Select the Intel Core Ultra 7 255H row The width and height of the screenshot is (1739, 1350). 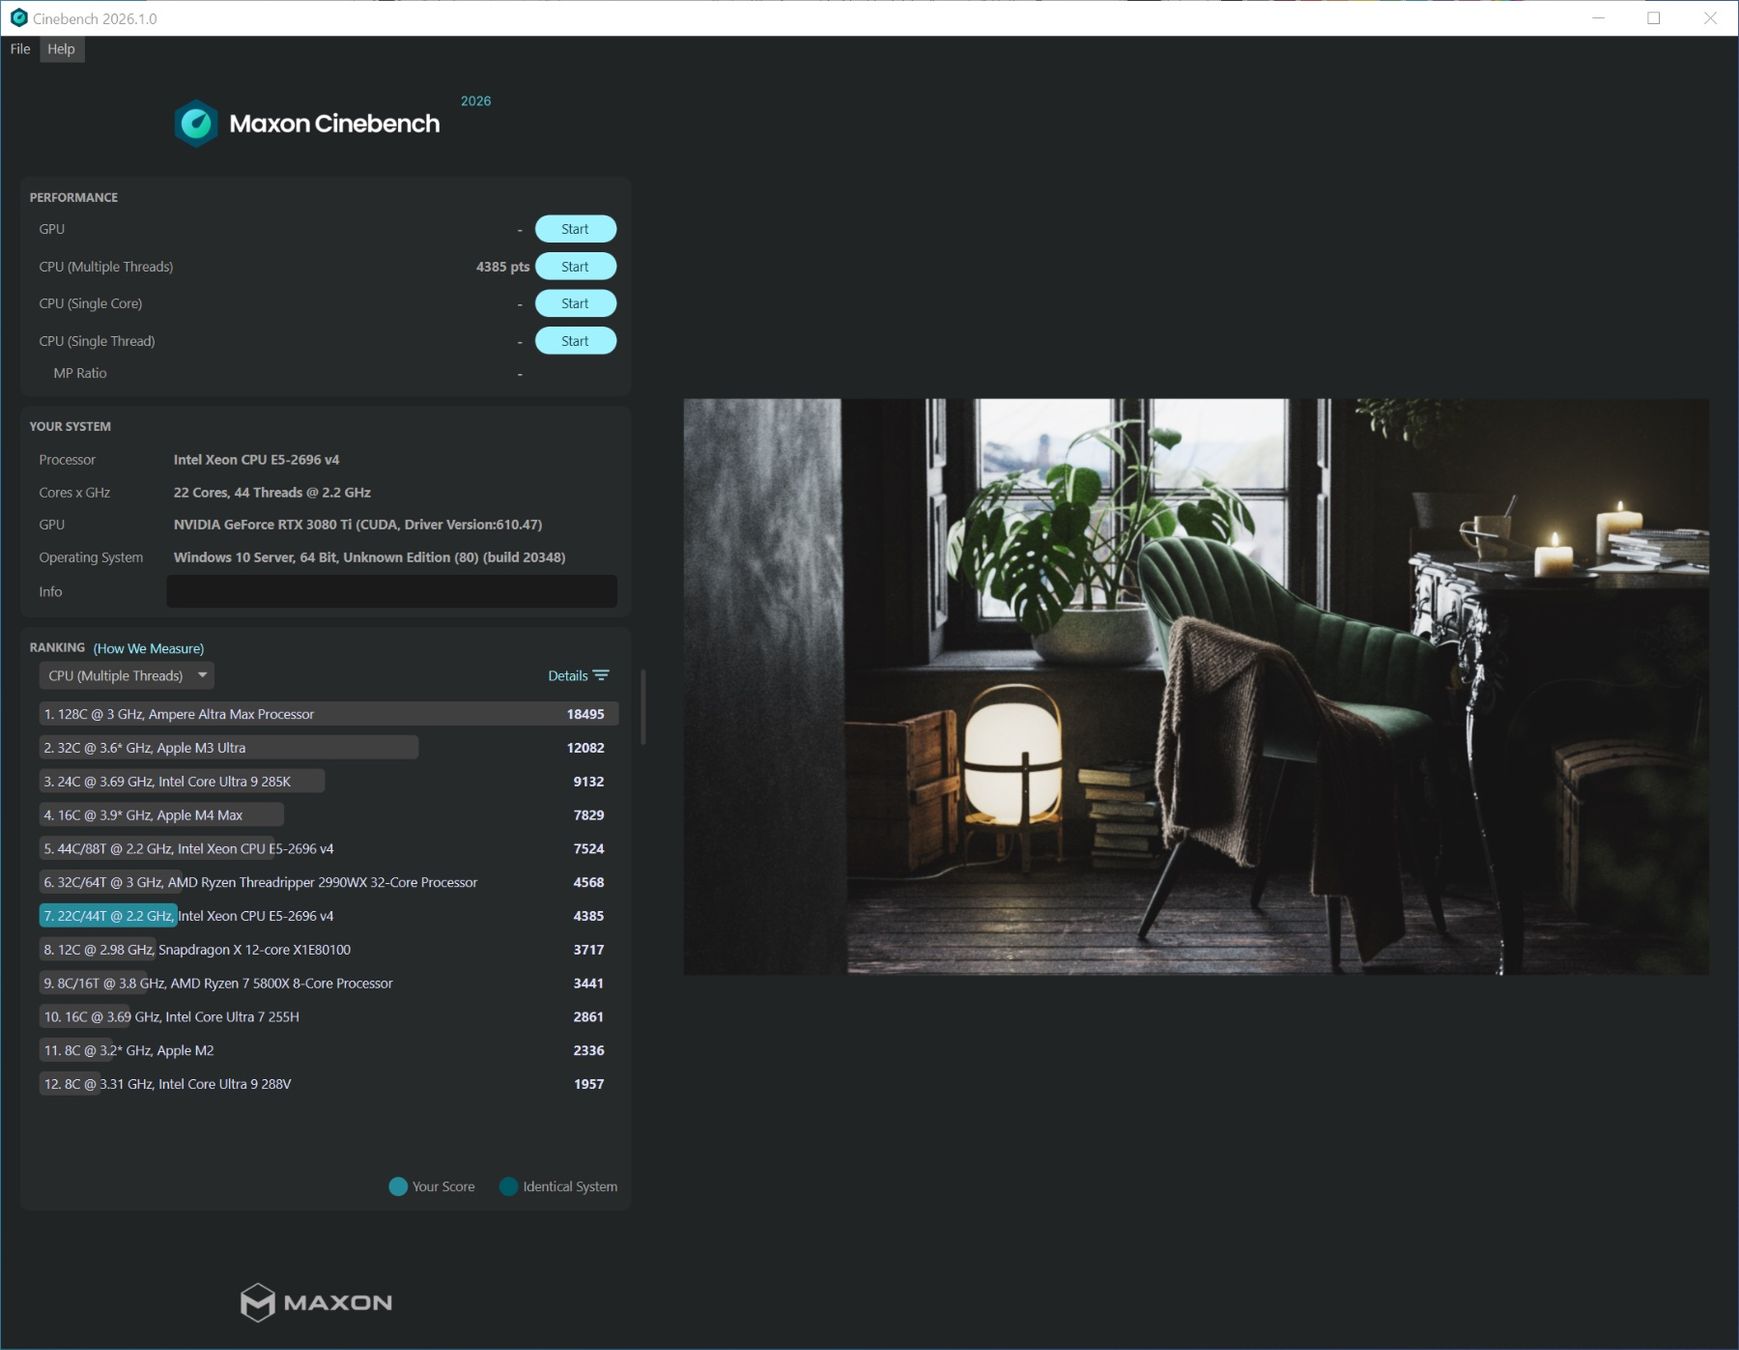328,1017
